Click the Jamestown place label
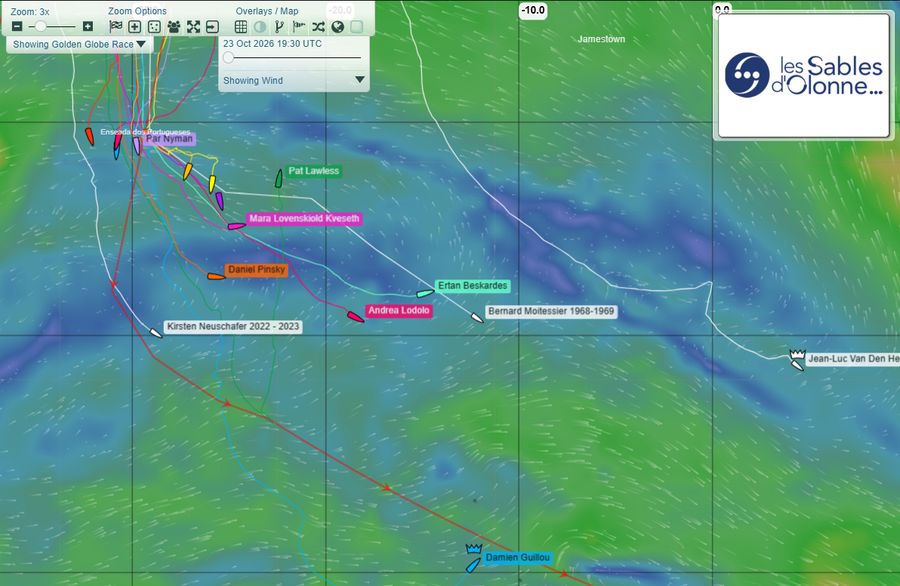The image size is (900, 586). pos(601,39)
